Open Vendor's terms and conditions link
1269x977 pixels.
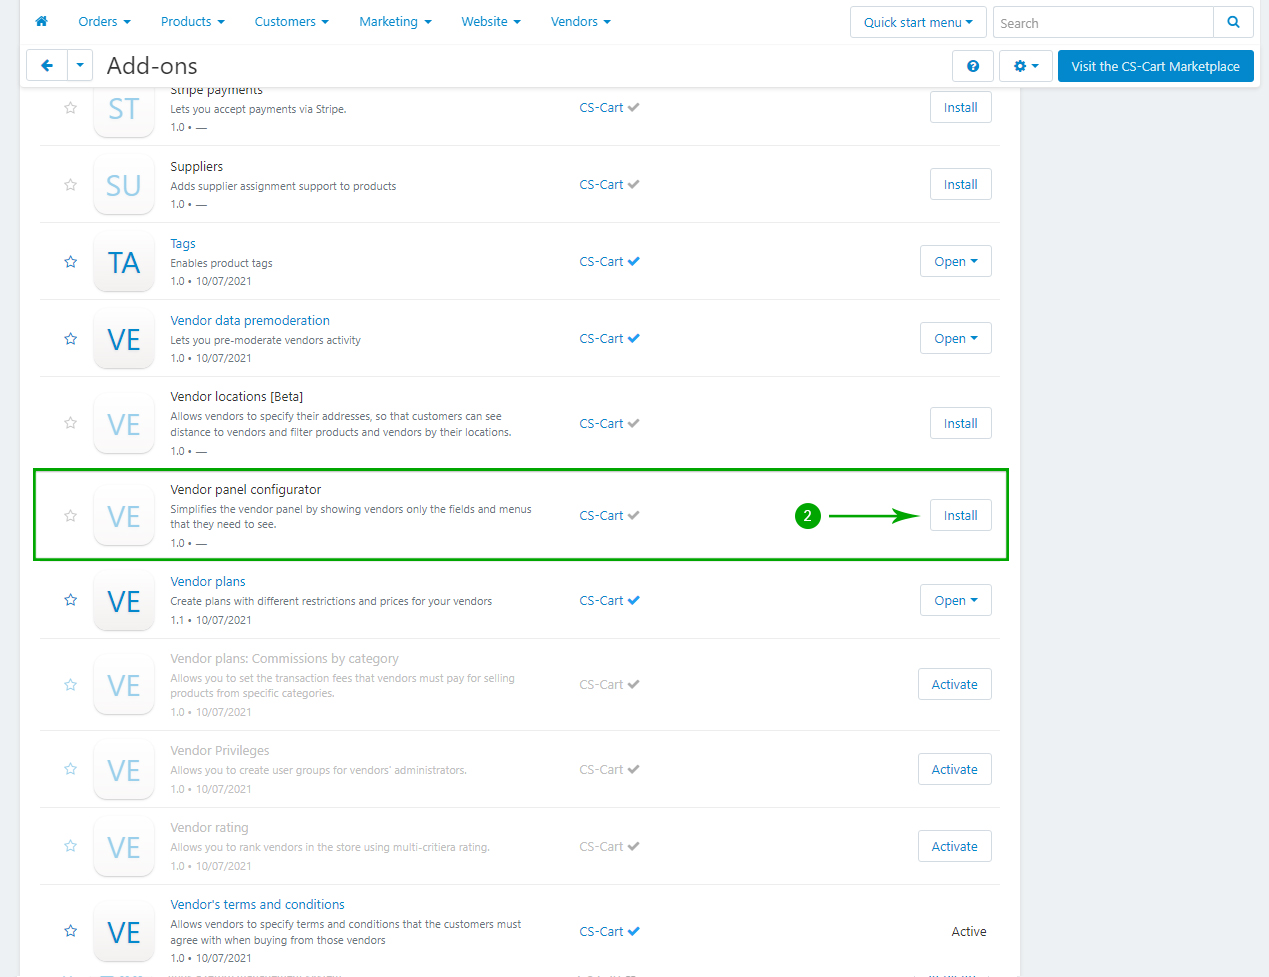[x=257, y=904]
